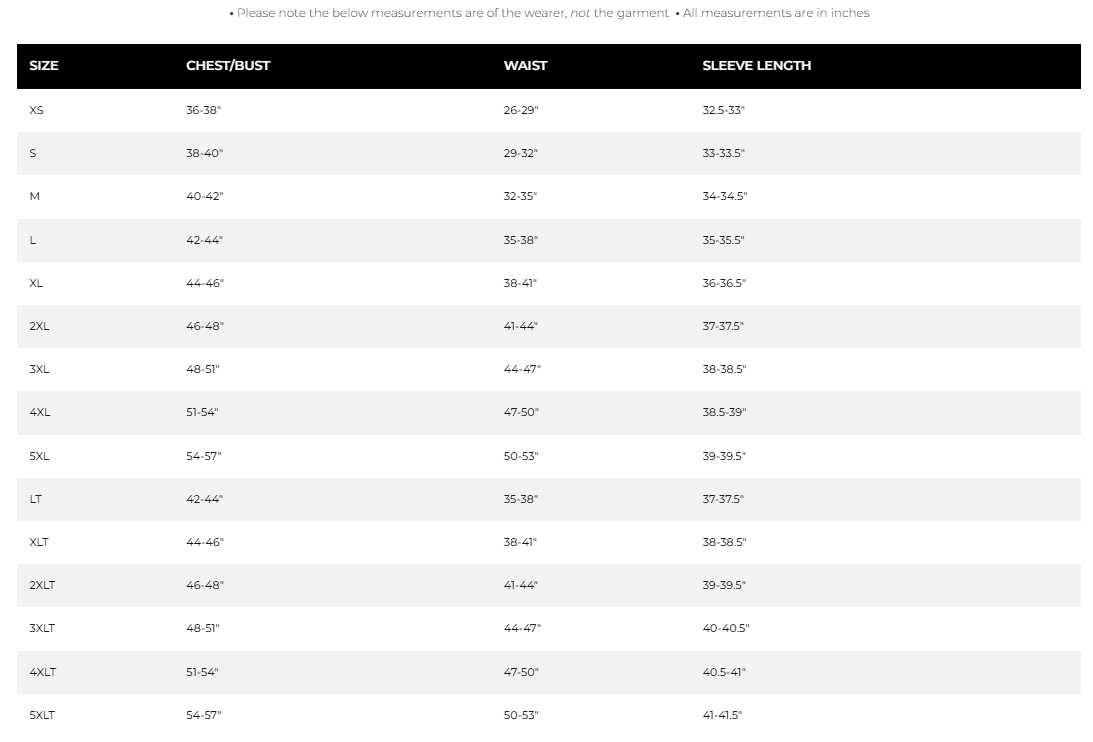The image size is (1093, 742).
Task: Select the XL size row label
Action: [37, 283]
